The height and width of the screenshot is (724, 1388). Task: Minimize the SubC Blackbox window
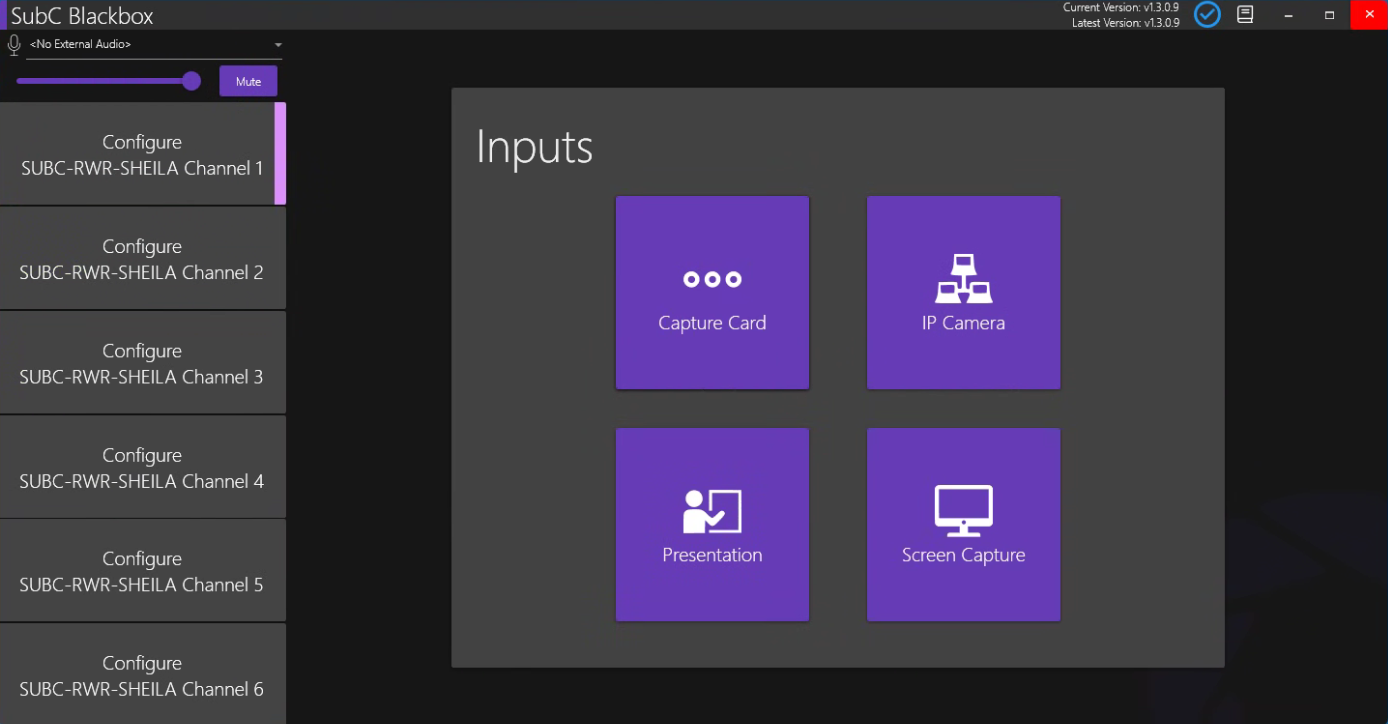click(1289, 15)
